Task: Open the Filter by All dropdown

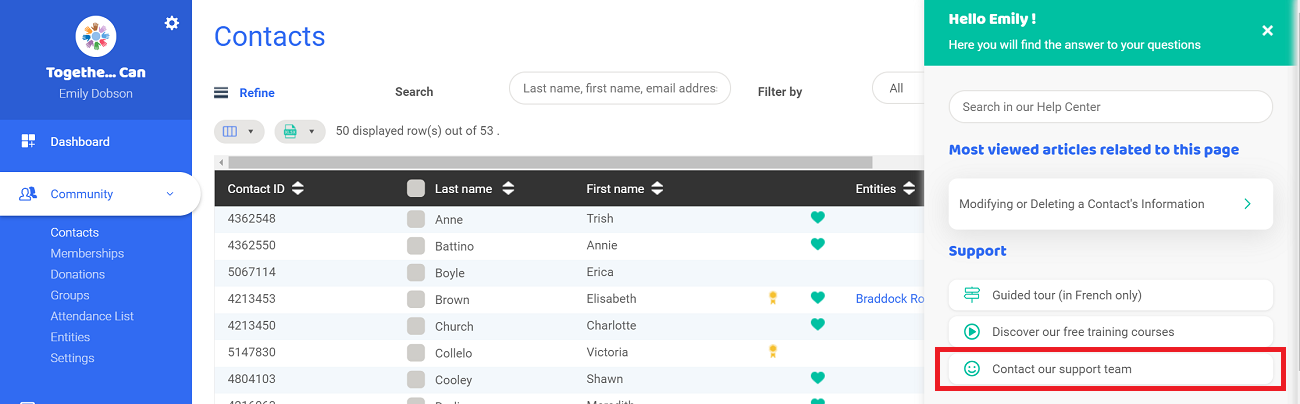Action: pos(897,88)
